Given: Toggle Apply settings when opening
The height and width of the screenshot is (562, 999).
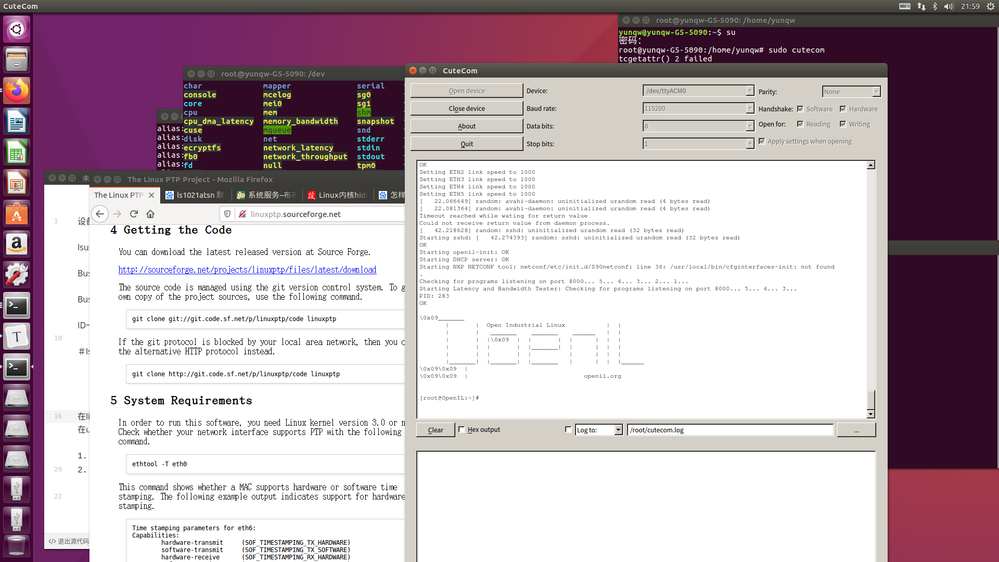Looking at the screenshot, I should pos(761,141).
